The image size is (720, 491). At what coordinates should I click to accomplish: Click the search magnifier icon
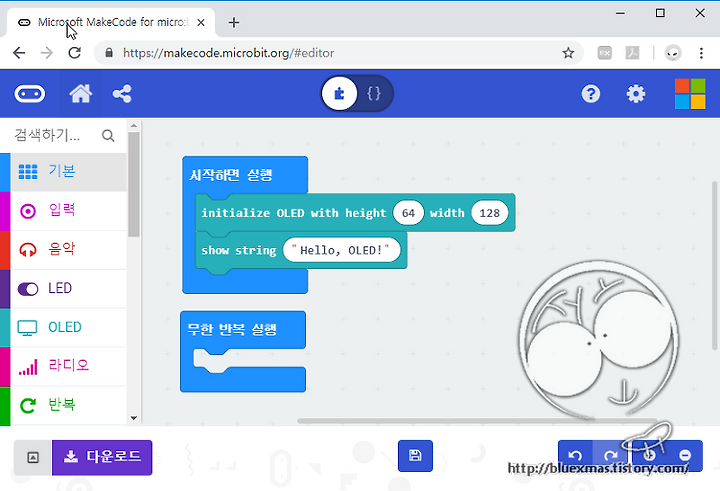coord(108,135)
